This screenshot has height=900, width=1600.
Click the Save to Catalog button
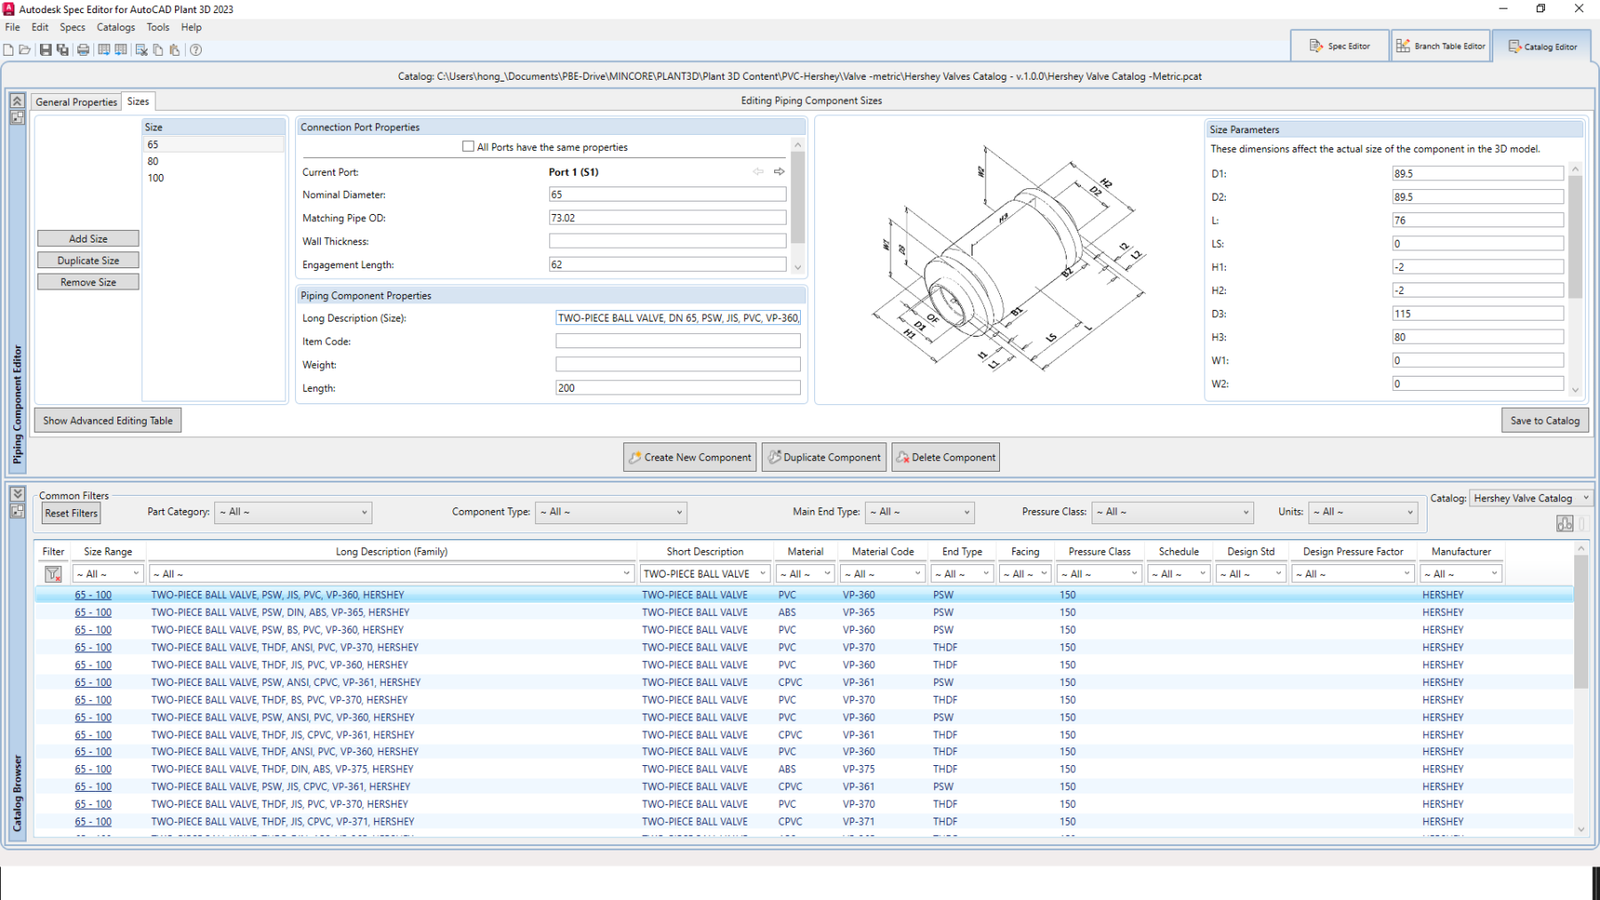1545,421
